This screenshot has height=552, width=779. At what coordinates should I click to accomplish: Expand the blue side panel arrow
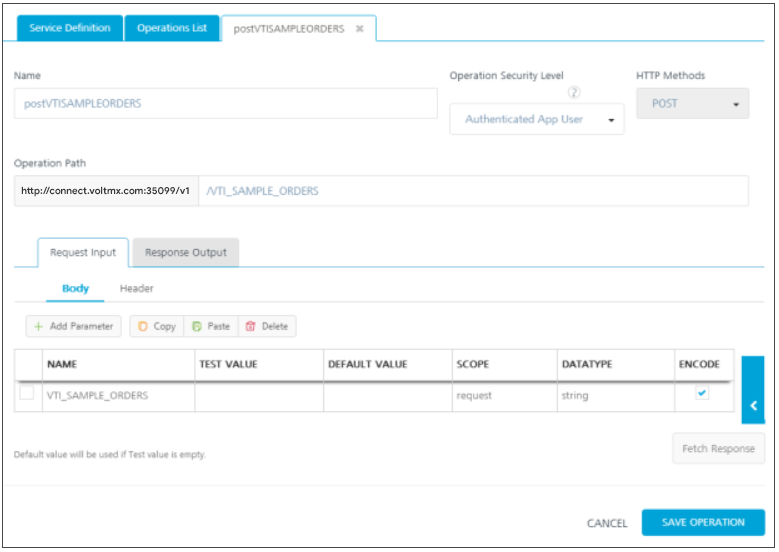coord(753,390)
